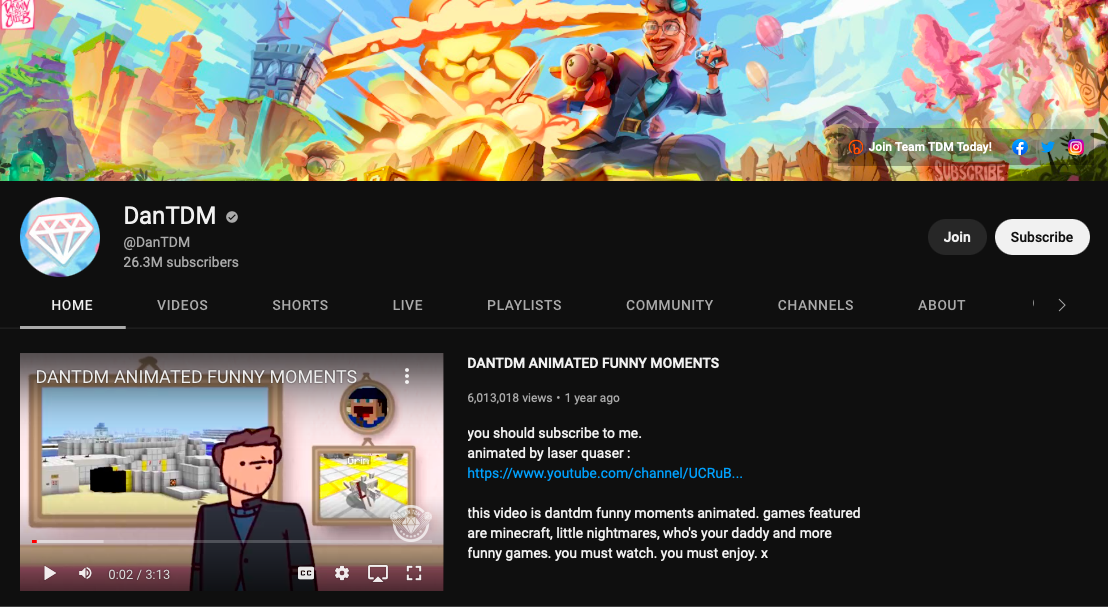Click the channel banner artwork

point(554,90)
